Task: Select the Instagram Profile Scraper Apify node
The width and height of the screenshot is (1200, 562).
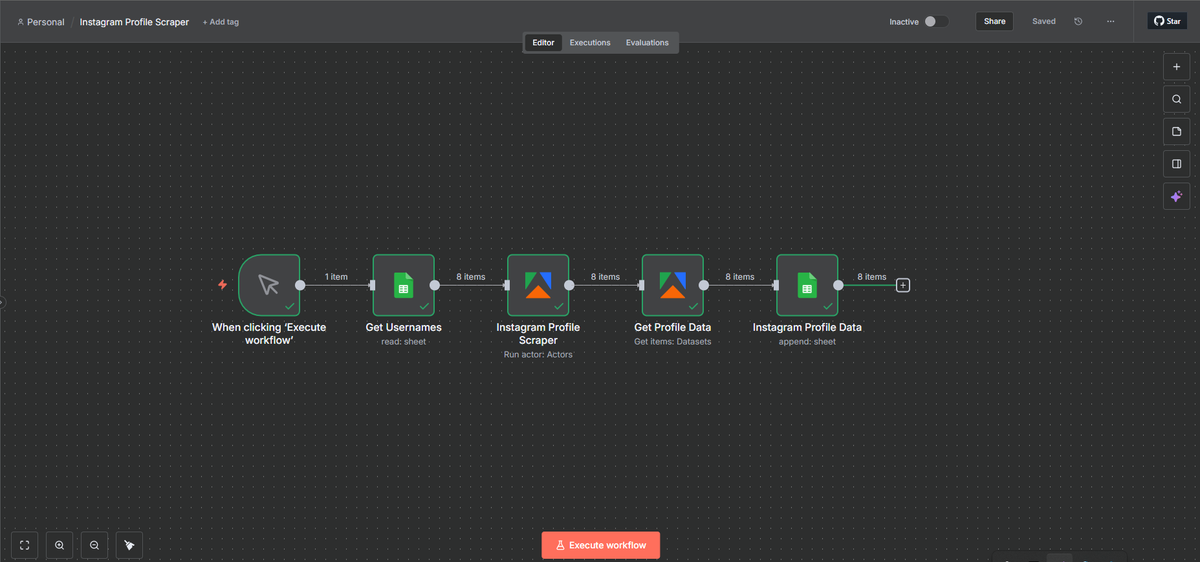Action: point(538,285)
